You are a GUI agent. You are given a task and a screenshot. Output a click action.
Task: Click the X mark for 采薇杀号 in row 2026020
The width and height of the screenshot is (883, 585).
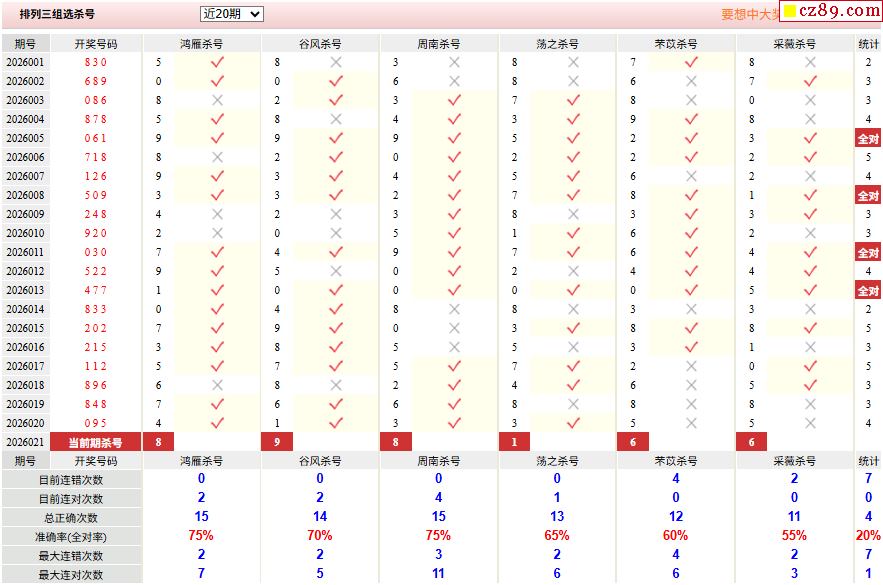pos(810,423)
